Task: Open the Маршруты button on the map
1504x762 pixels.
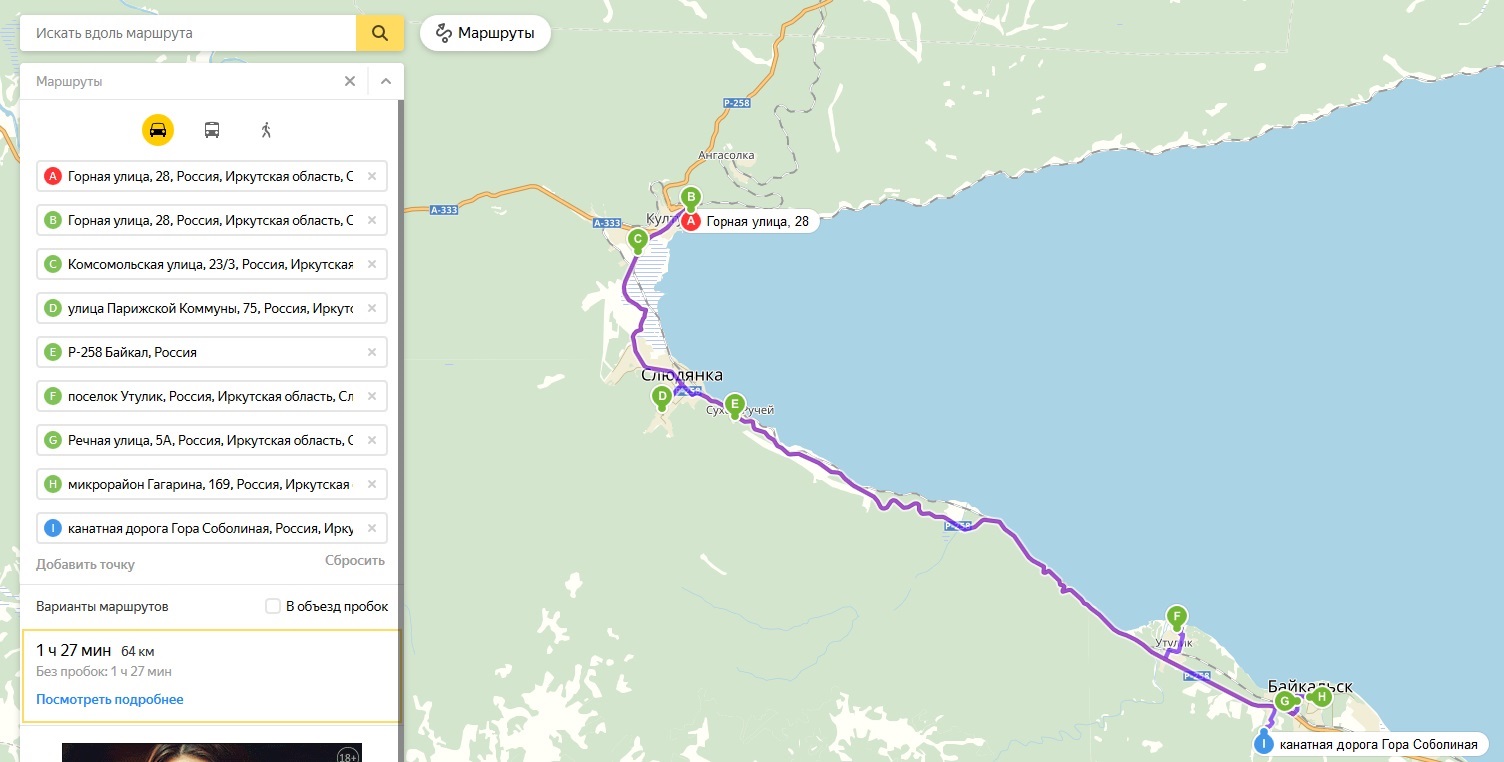Action: pos(485,33)
